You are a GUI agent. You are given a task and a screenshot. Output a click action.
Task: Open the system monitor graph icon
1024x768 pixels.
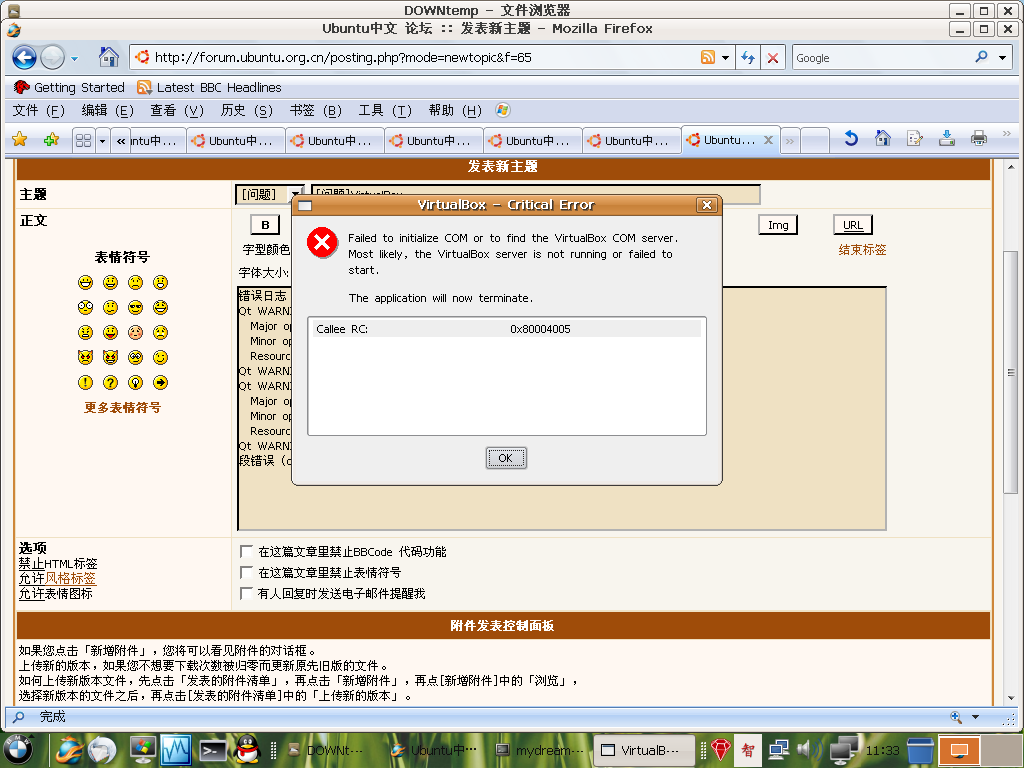pyautogui.click(x=176, y=750)
